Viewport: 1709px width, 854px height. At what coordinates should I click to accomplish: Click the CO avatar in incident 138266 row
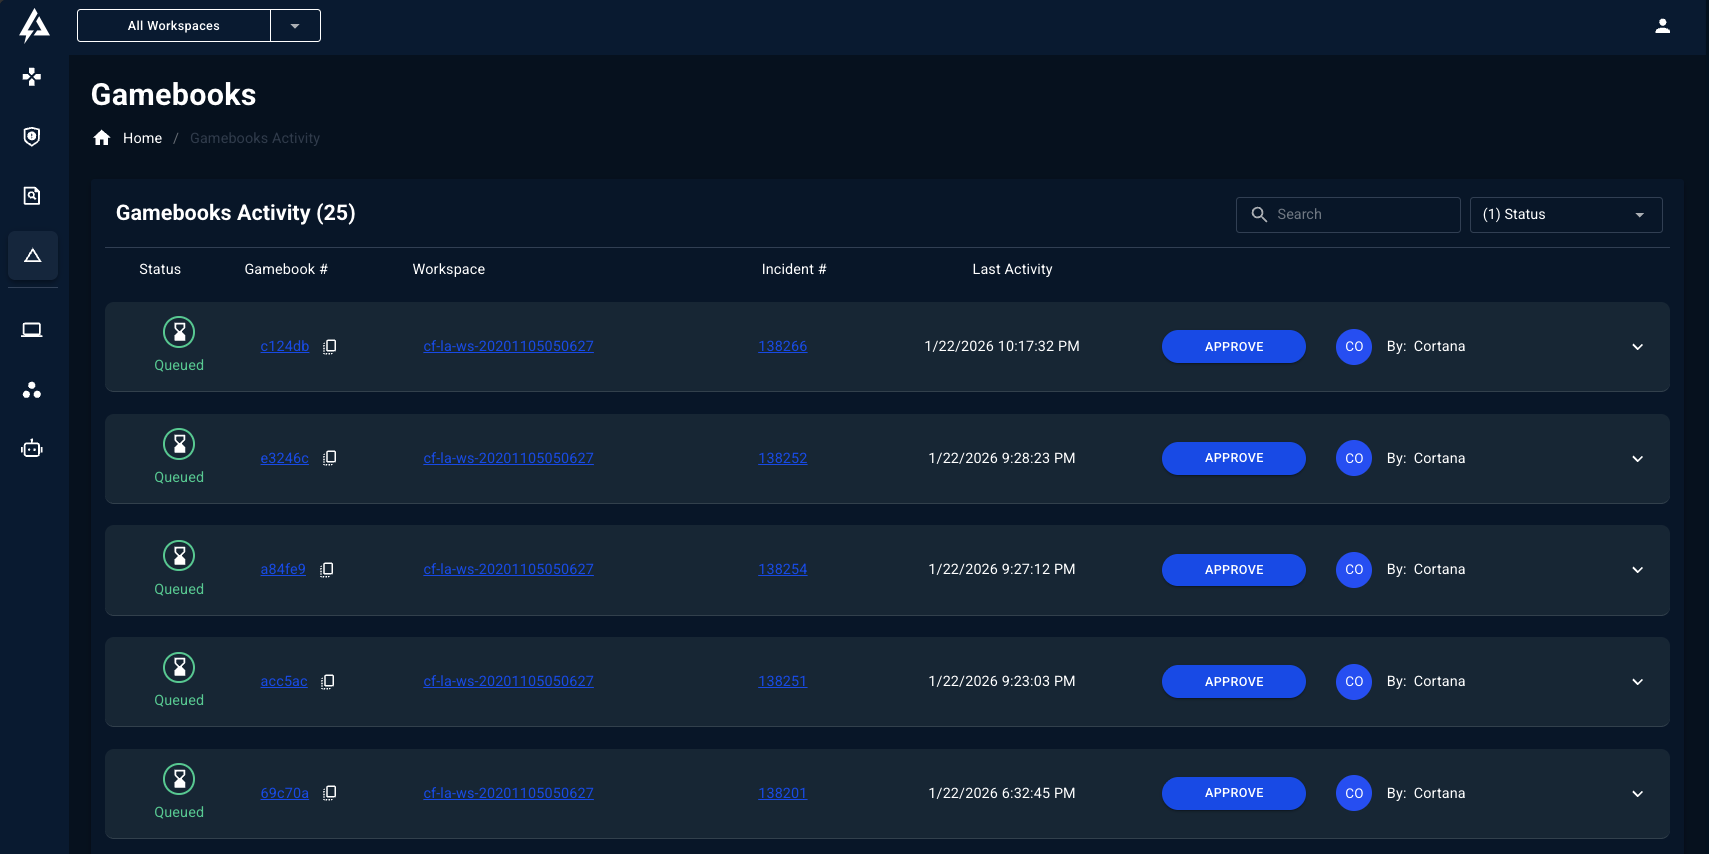1354,347
